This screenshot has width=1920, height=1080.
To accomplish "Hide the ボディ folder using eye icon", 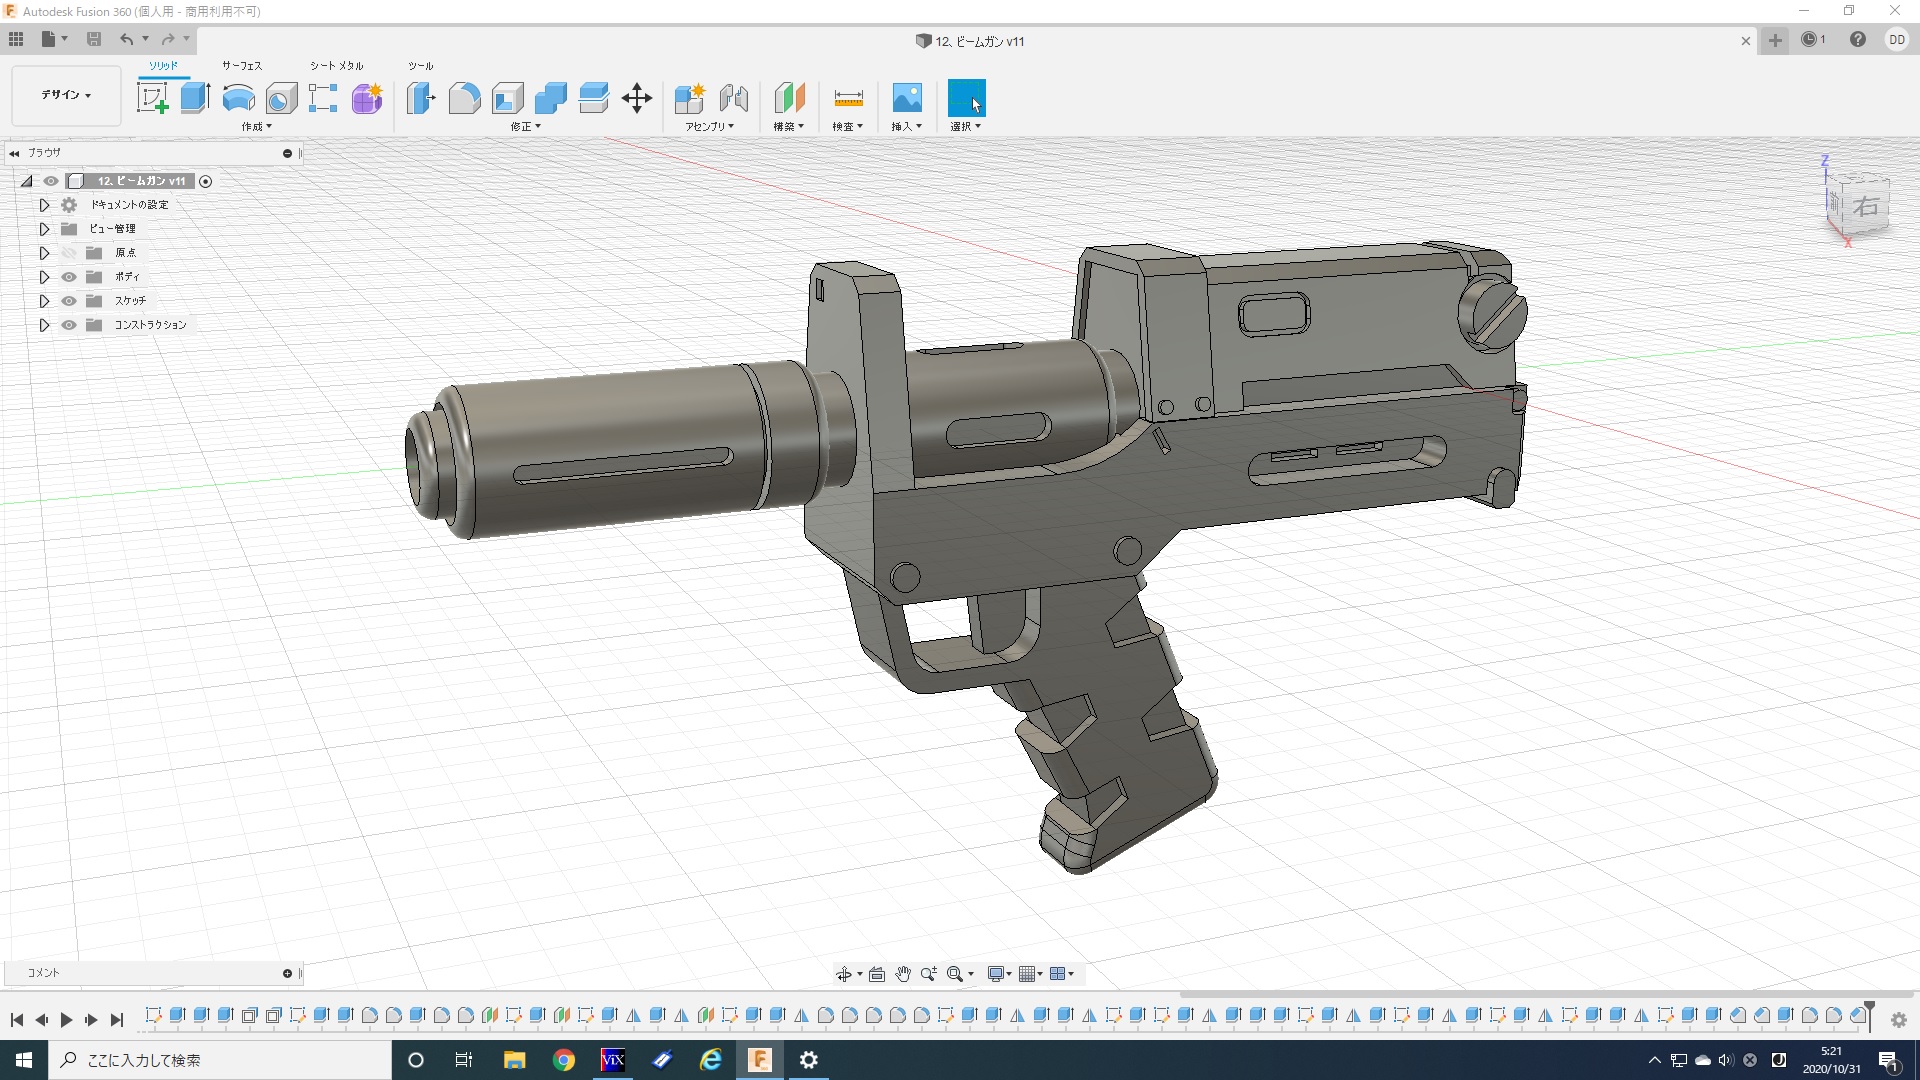I will (69, 277).
